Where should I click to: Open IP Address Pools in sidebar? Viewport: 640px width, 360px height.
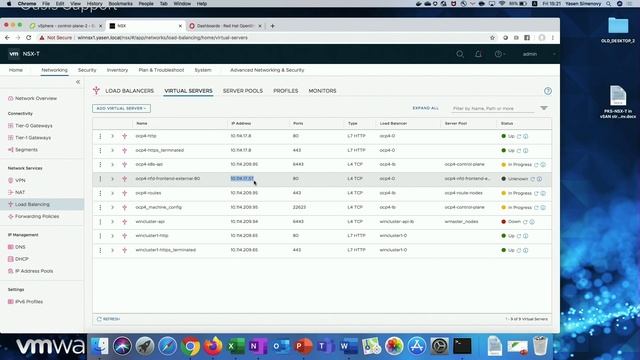tap(34, 271)
